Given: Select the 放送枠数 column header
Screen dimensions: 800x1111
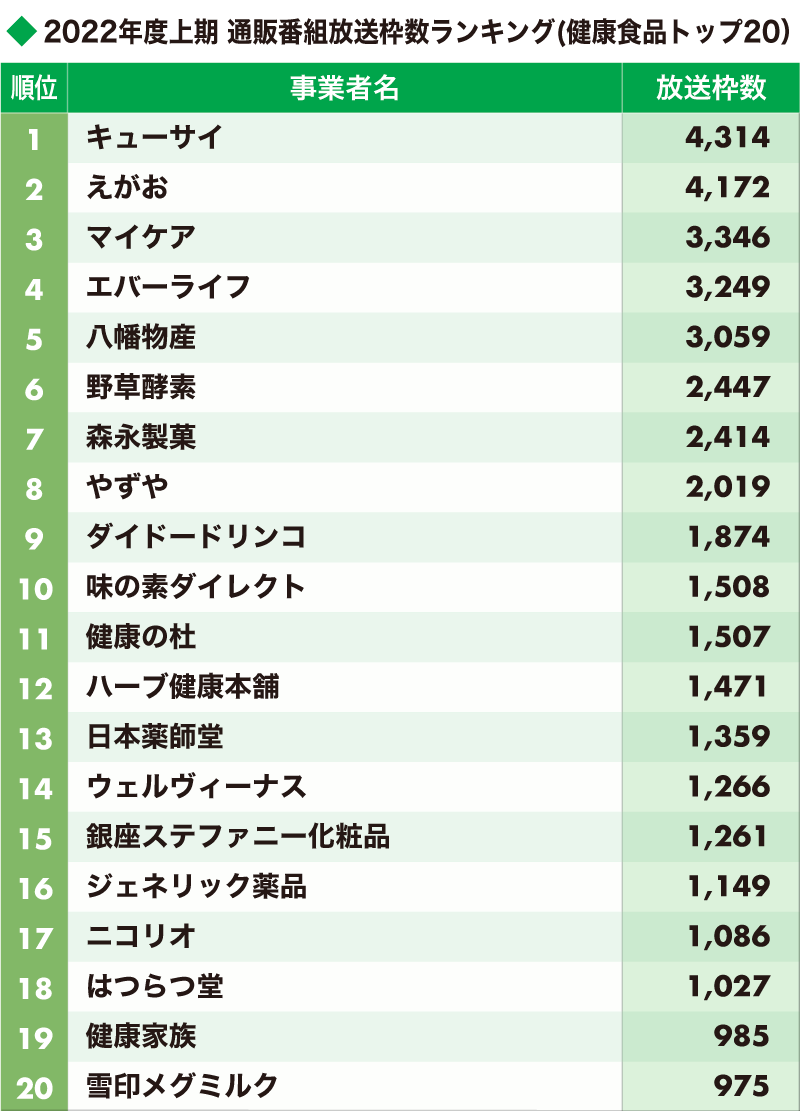Looking at the screenshot, I should tap(711, 88).
